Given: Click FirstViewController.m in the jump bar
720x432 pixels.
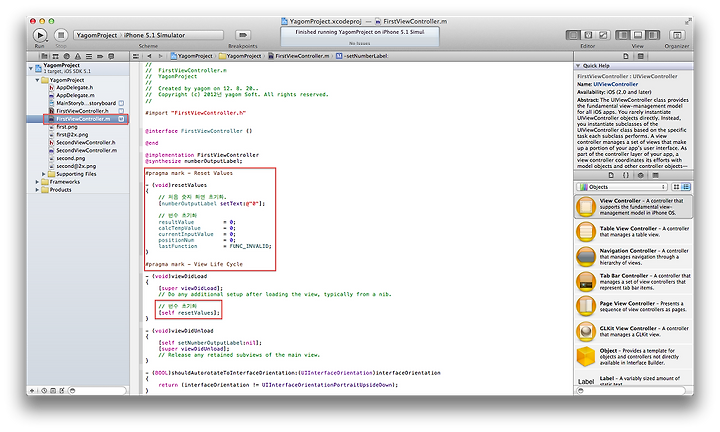Looking at the screenshot, I should [299, 56].
